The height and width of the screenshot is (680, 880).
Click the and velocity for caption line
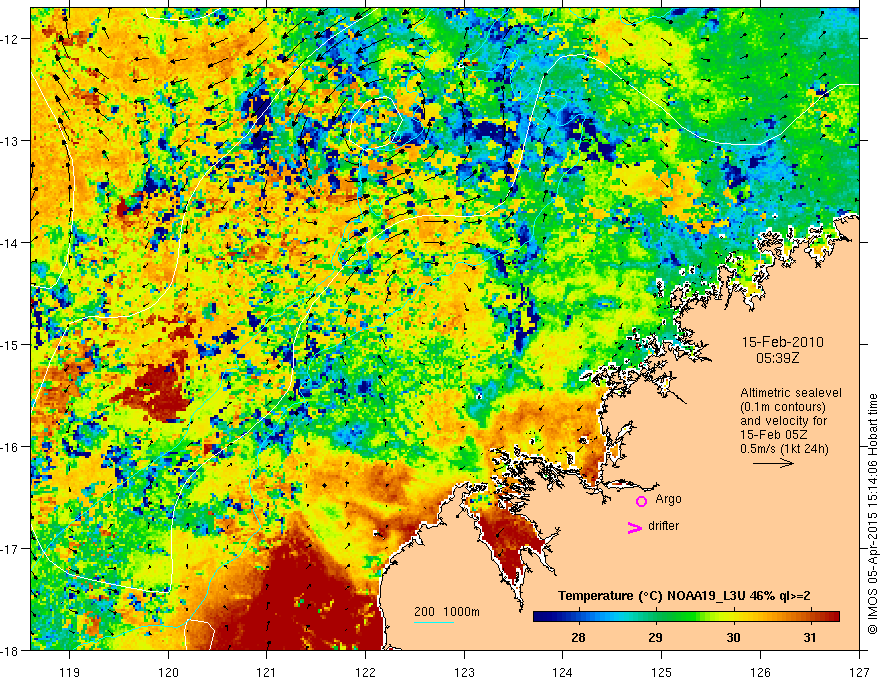(x=783, y=421)
